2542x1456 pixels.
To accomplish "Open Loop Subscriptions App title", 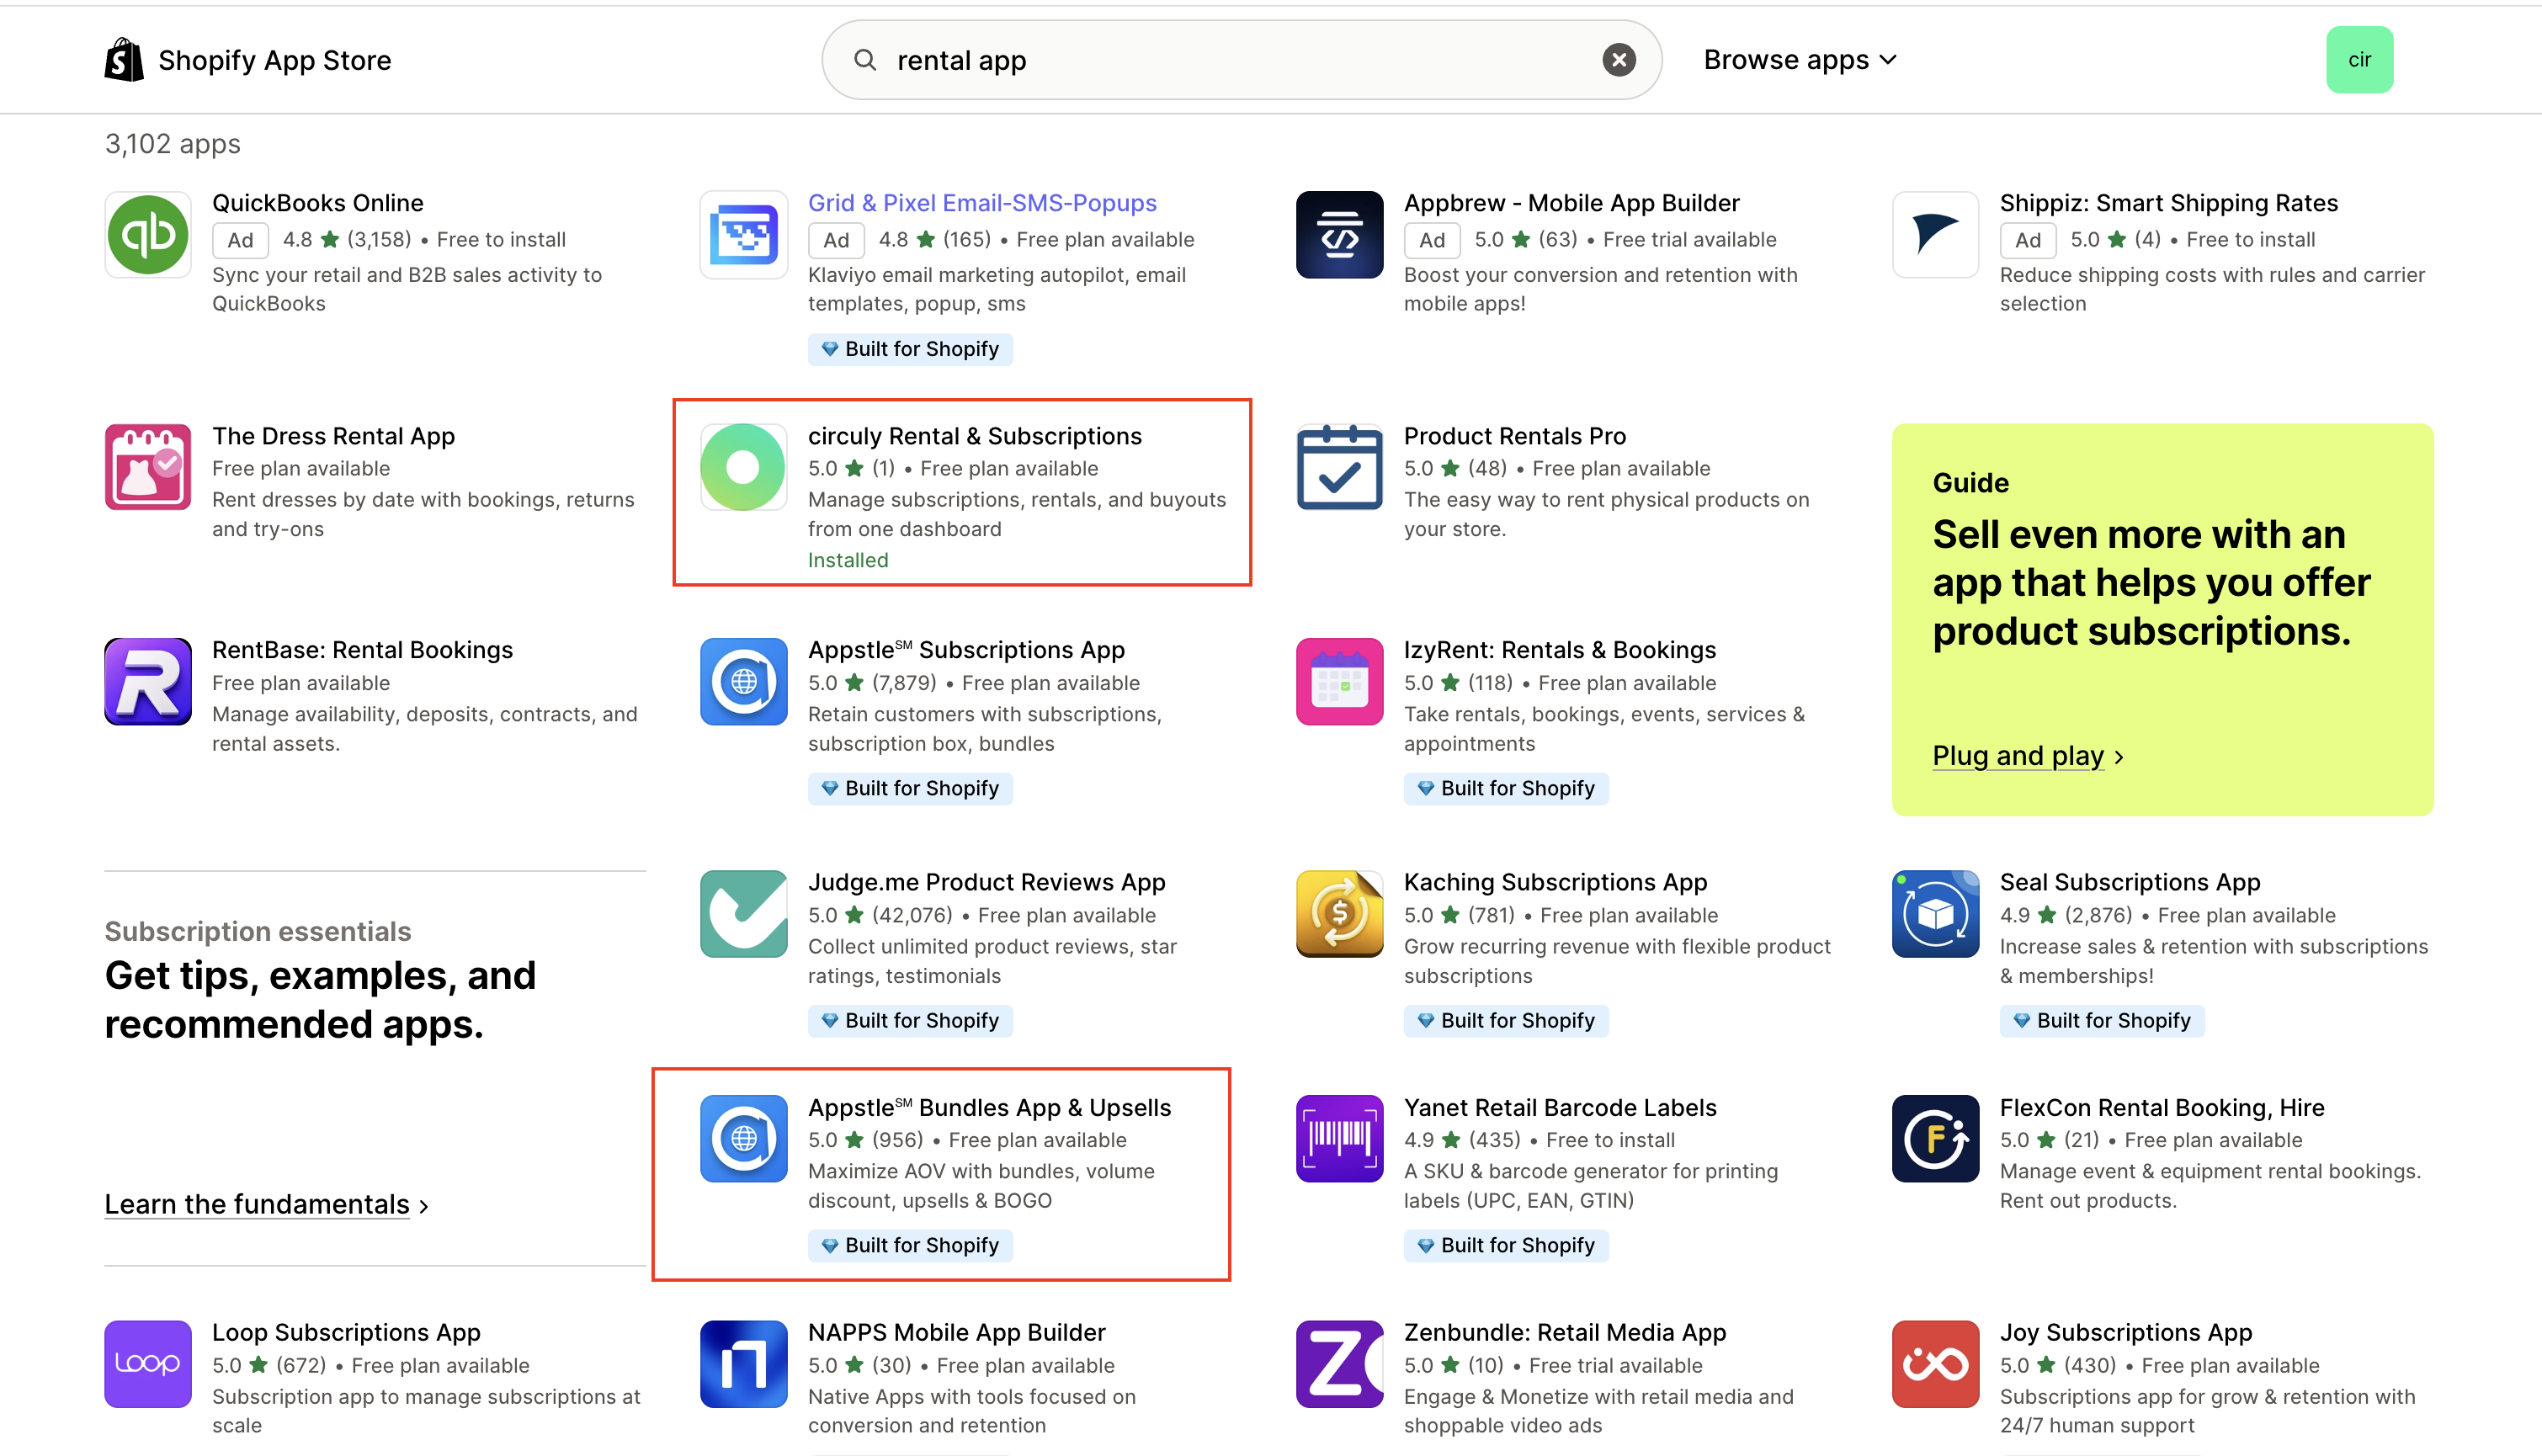I will 346,1332.
